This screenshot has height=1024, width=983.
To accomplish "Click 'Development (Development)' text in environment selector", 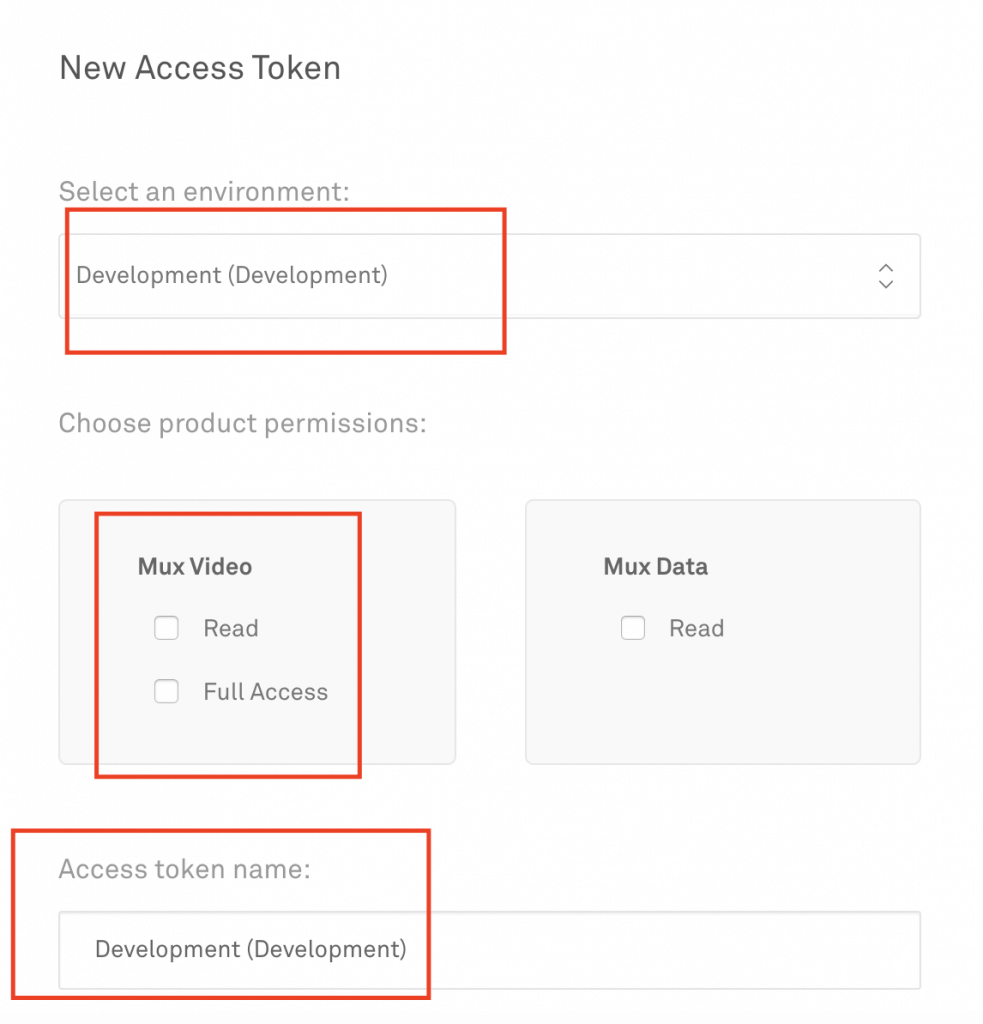I will pos(232,276).
